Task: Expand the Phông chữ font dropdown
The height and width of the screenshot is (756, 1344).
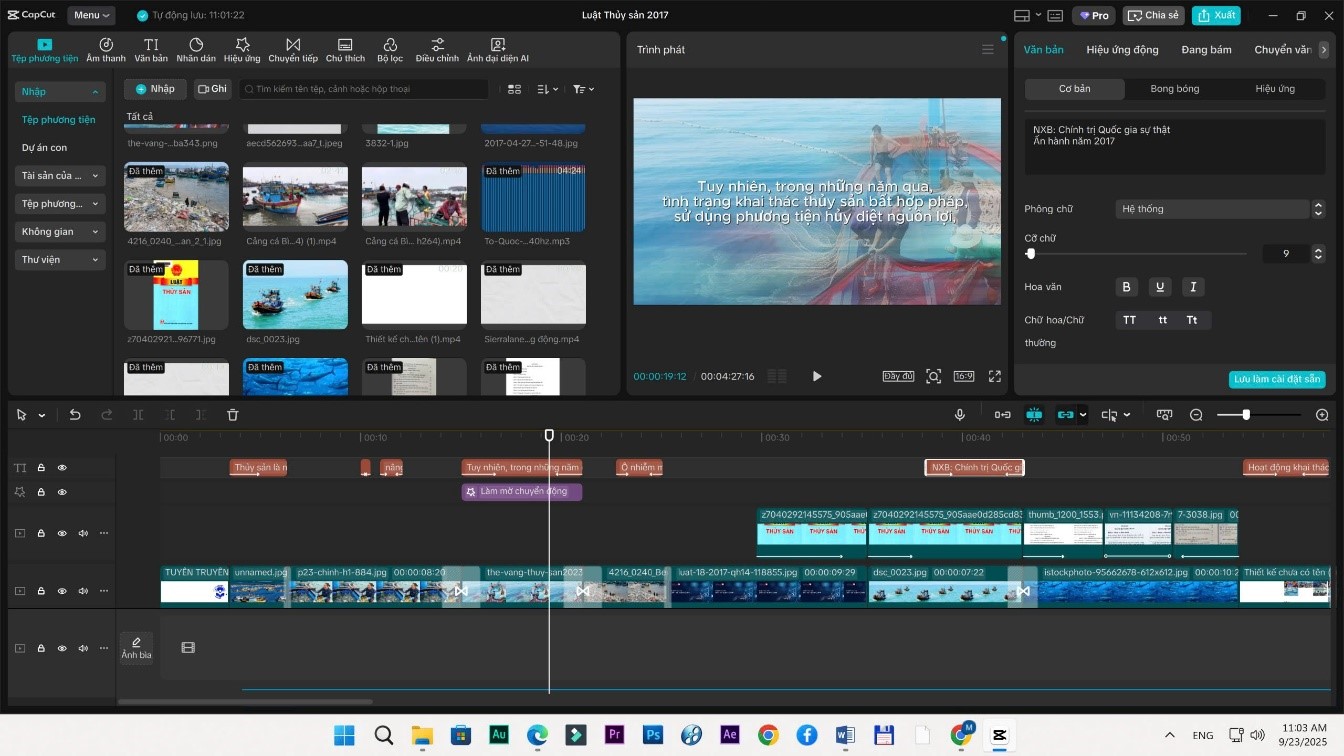Action: (x=1212, y=209)
